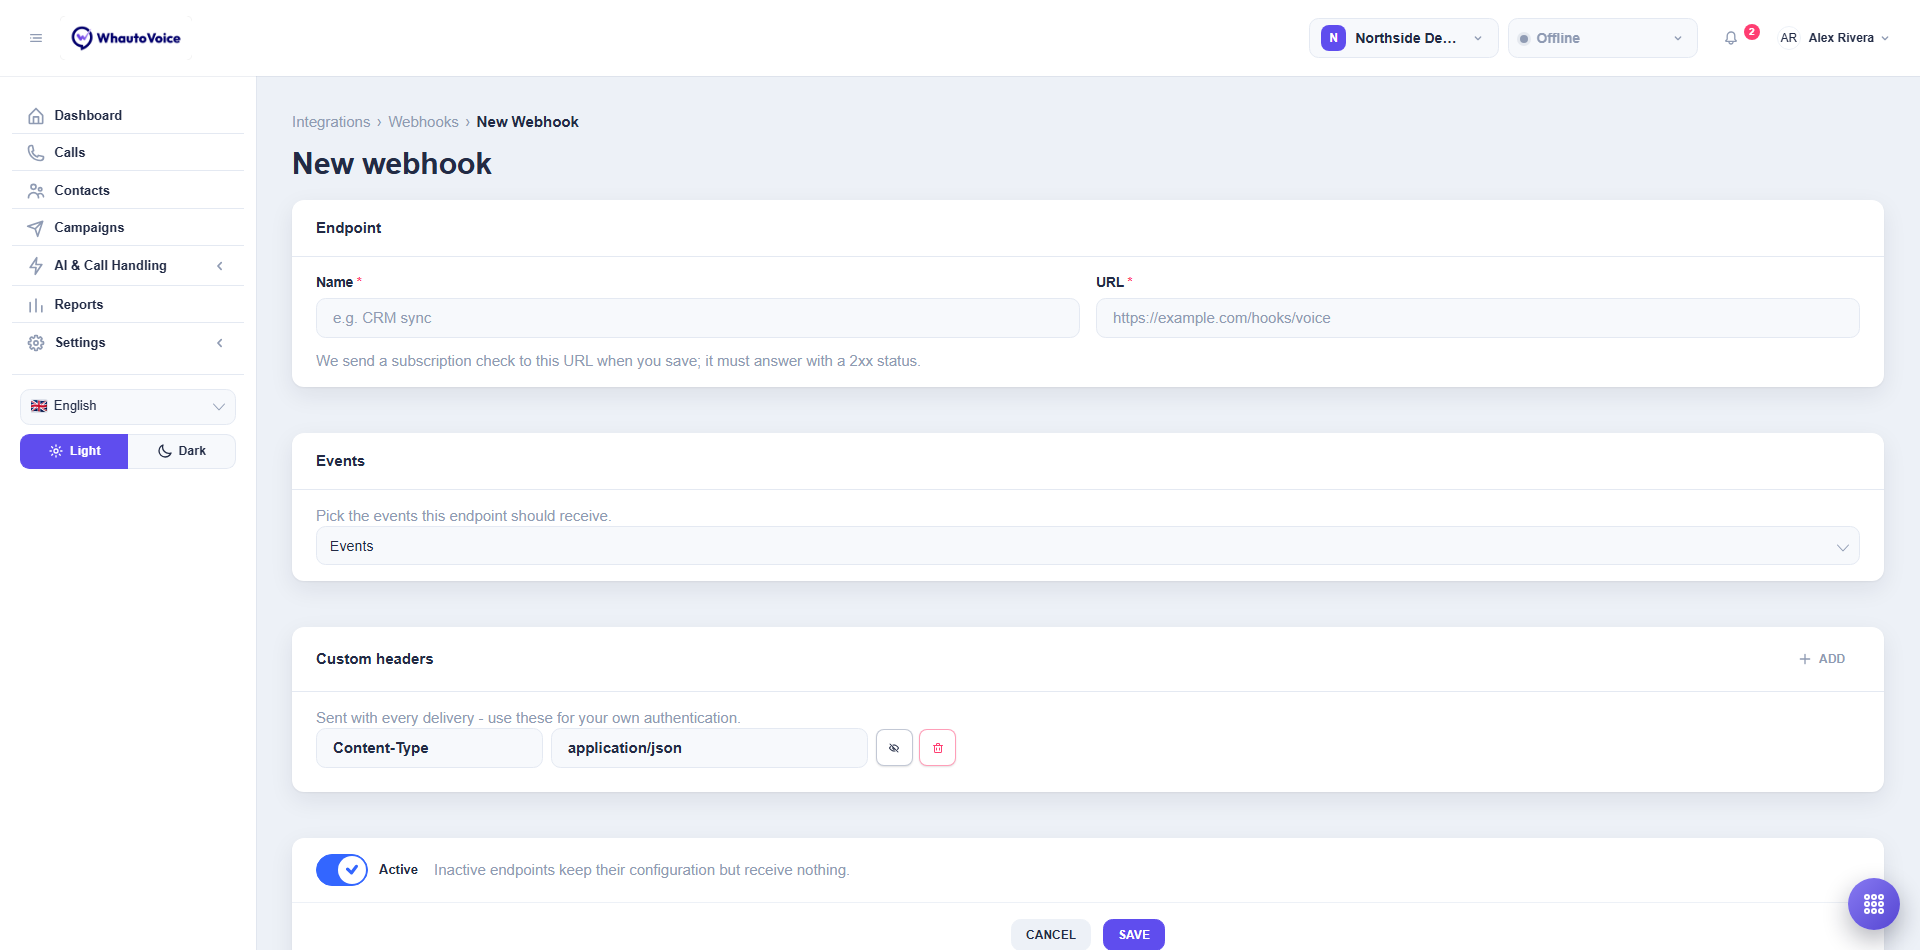Expand the AI & Call Handling submenu chevron
This screenshot has width=1920, height=950.
[x=220, y=266]
